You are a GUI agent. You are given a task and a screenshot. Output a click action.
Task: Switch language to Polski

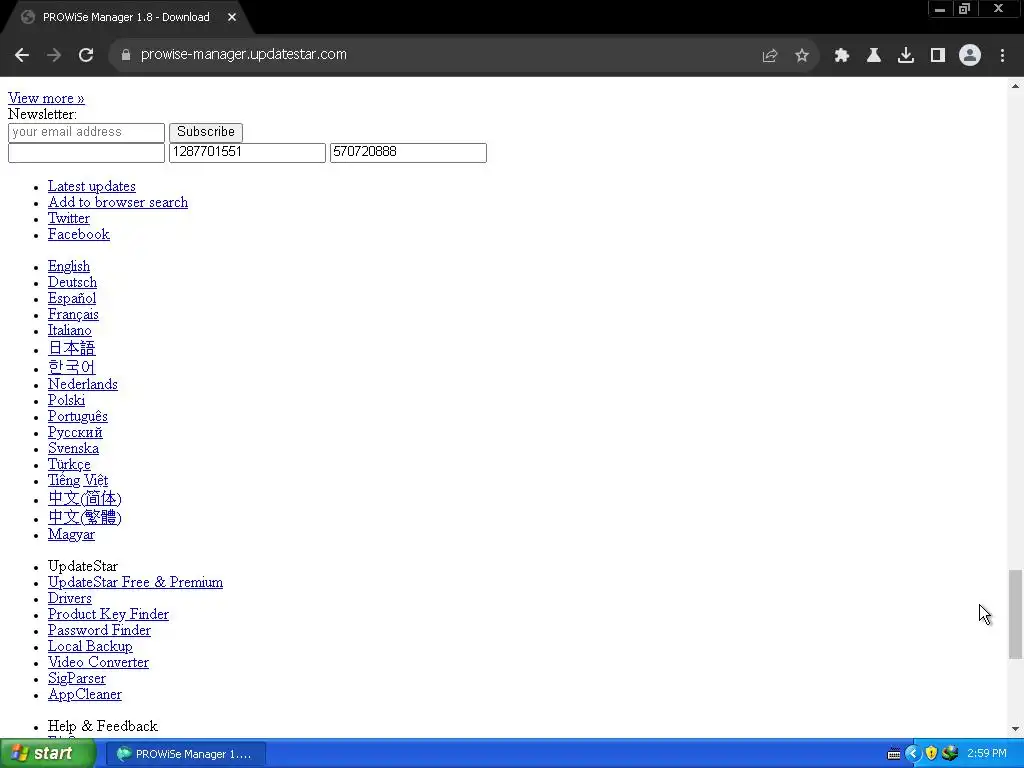[66, 400]
